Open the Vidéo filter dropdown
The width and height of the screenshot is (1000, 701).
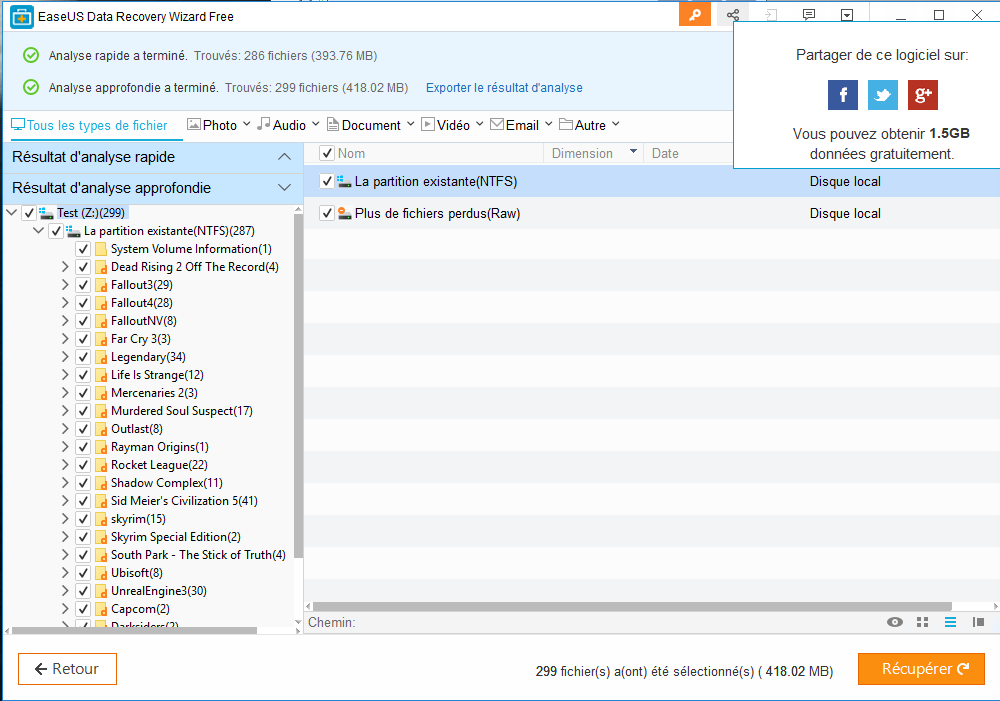click(479, 124)
